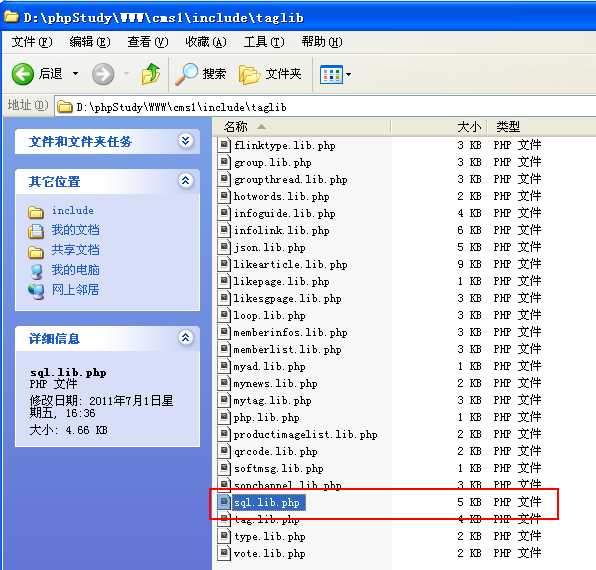Screen dimensions: 596x570
Task: Select flinktype.lib.php file icon
Action: coord(224,145)
